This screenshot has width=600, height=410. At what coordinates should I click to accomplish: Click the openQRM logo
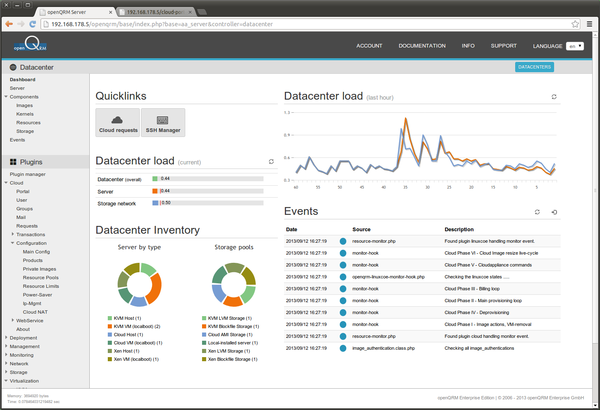30,45
